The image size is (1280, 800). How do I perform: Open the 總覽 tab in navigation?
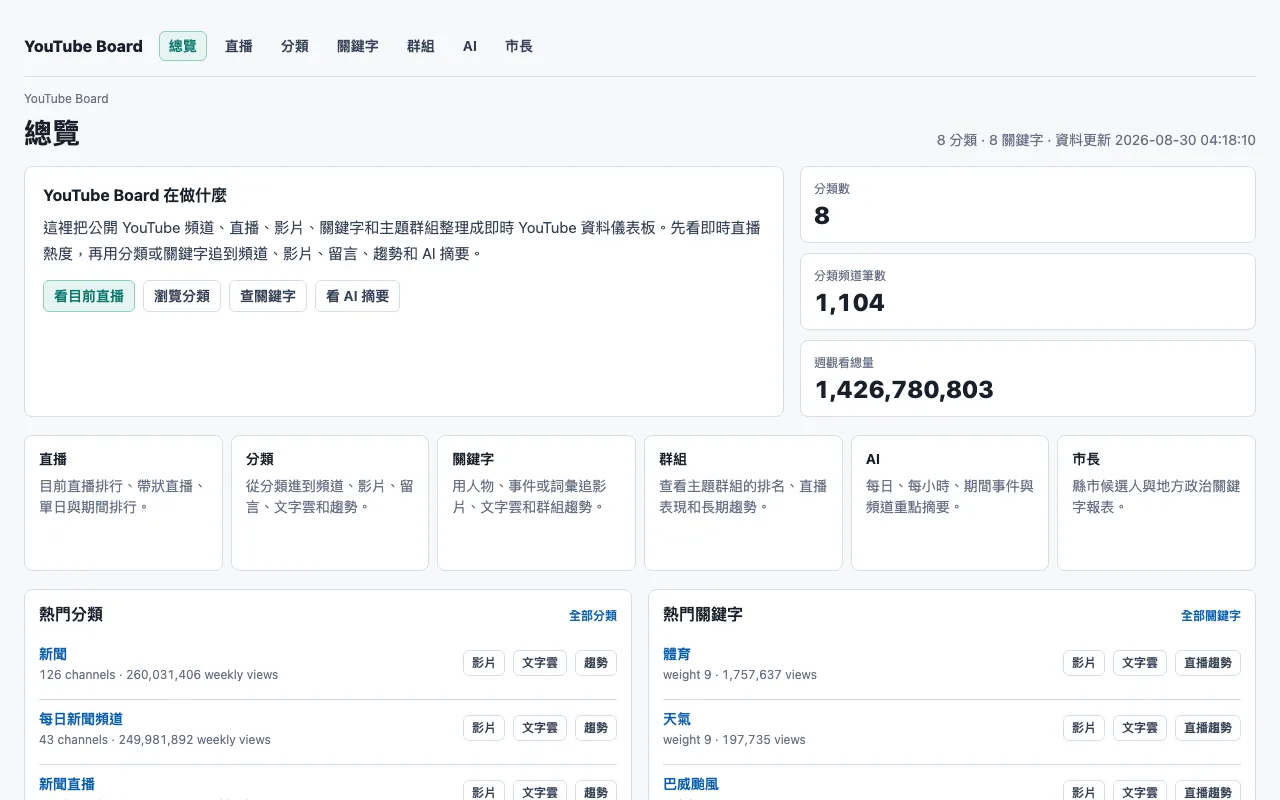[183, 46]
